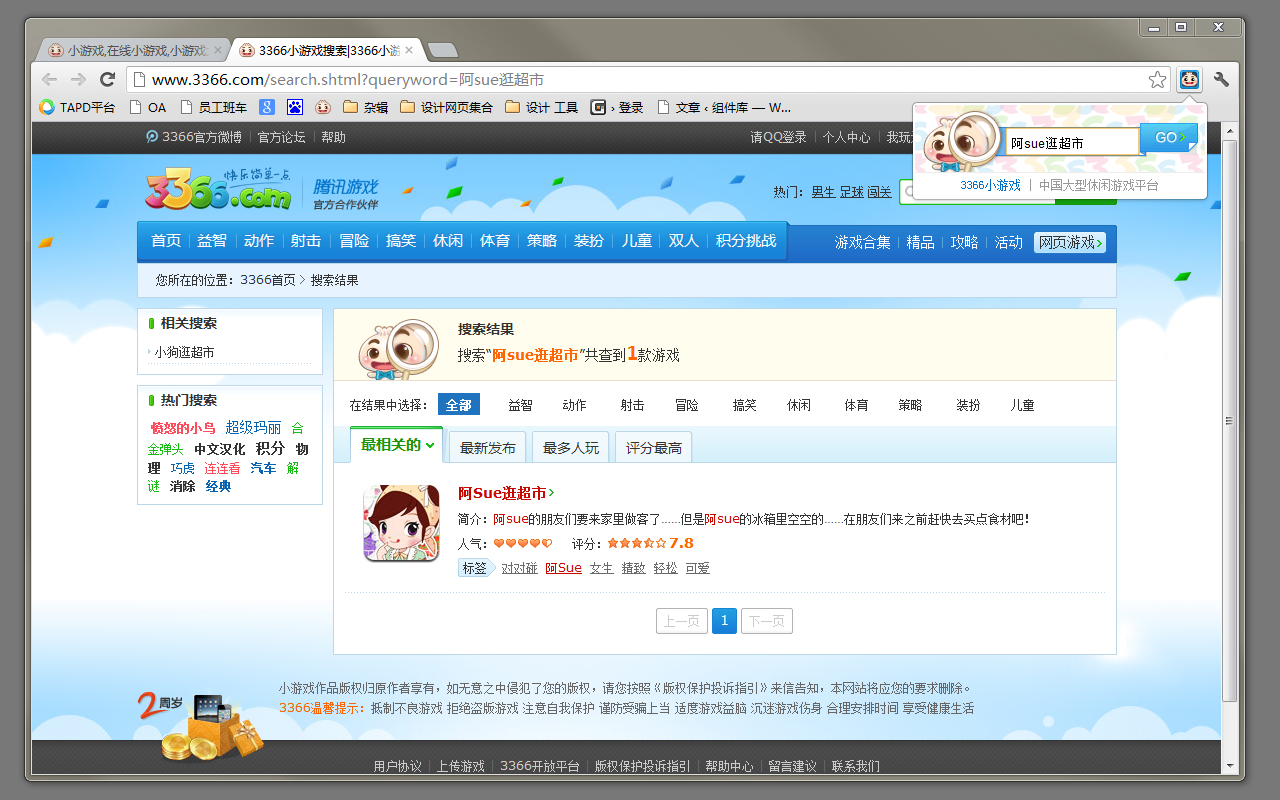Bookmark this page with the star icon
The height and width of the screenshot is (800, 1280).
pyautogui.click(x=1157, y=80)
